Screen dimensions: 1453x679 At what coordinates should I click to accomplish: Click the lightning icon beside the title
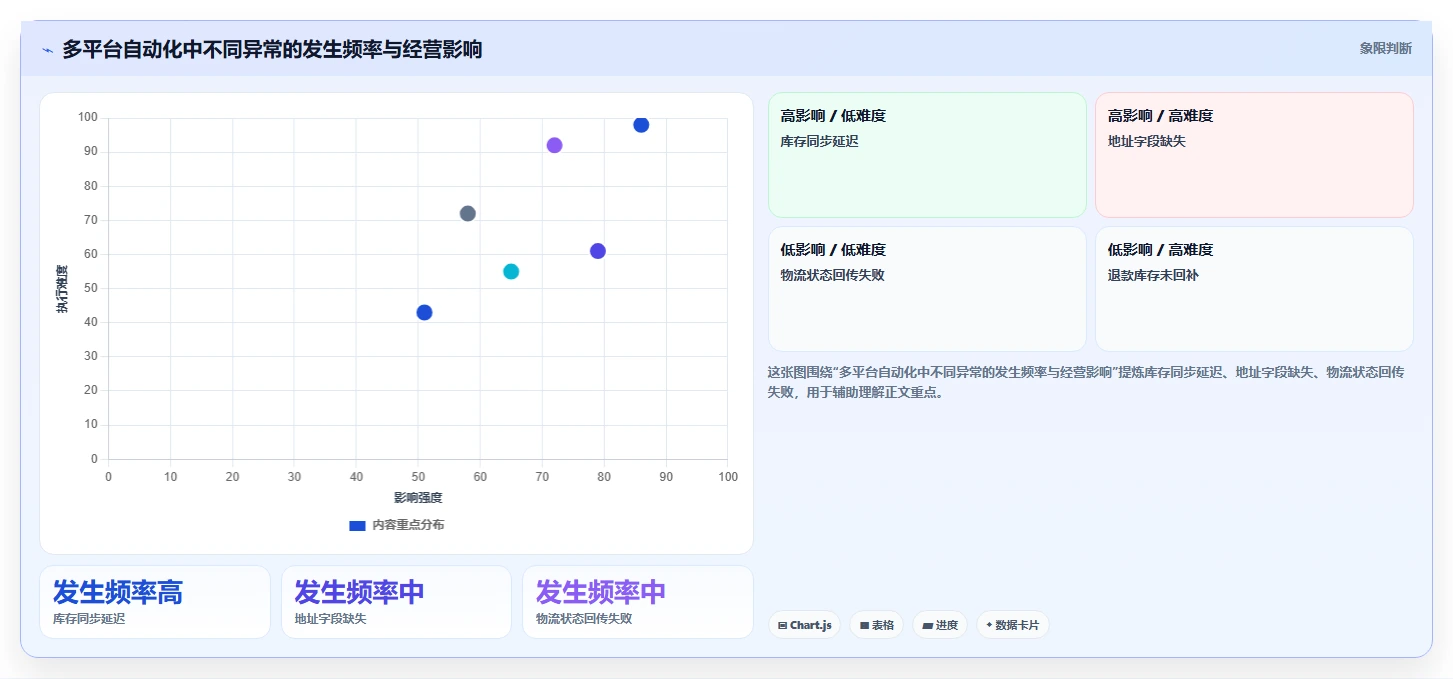tap(47, 50)
